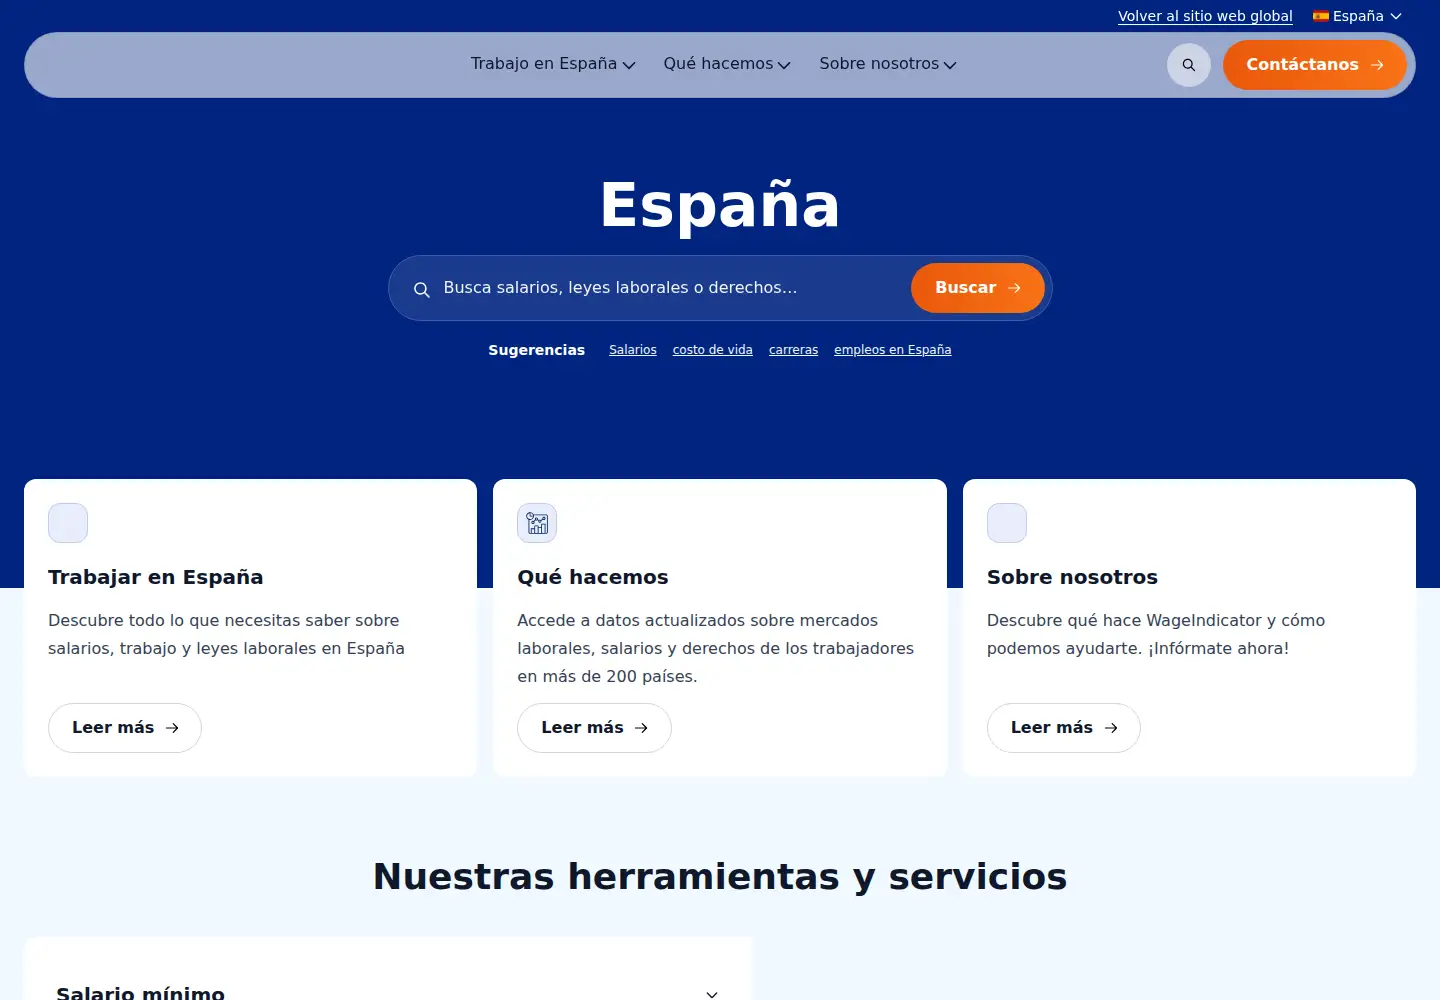Click the search magnifier icon in navbar

1189,65
